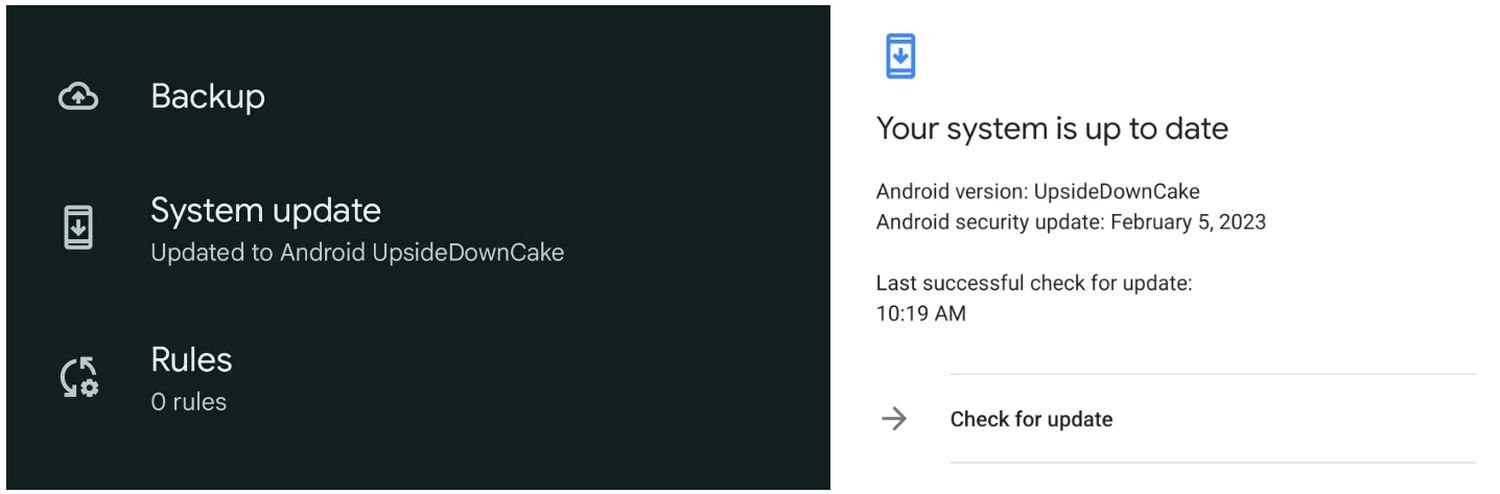1500x494 pixels.
Task: Click the Backup cloud upload icon
Action: point(78,97)
